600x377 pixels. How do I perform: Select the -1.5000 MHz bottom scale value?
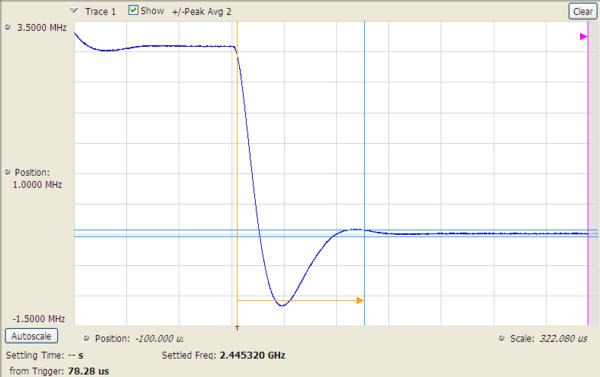(x=39, y=318)
